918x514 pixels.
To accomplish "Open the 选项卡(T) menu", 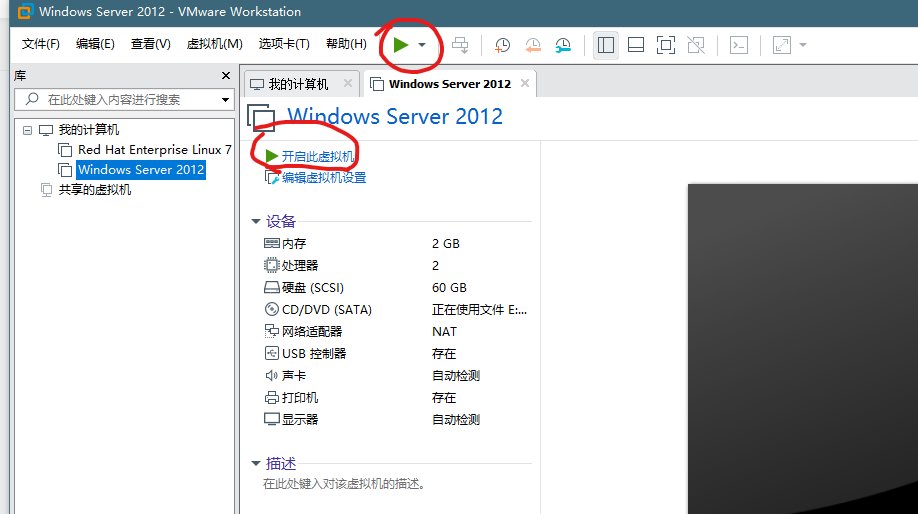I will pos(284,44).
